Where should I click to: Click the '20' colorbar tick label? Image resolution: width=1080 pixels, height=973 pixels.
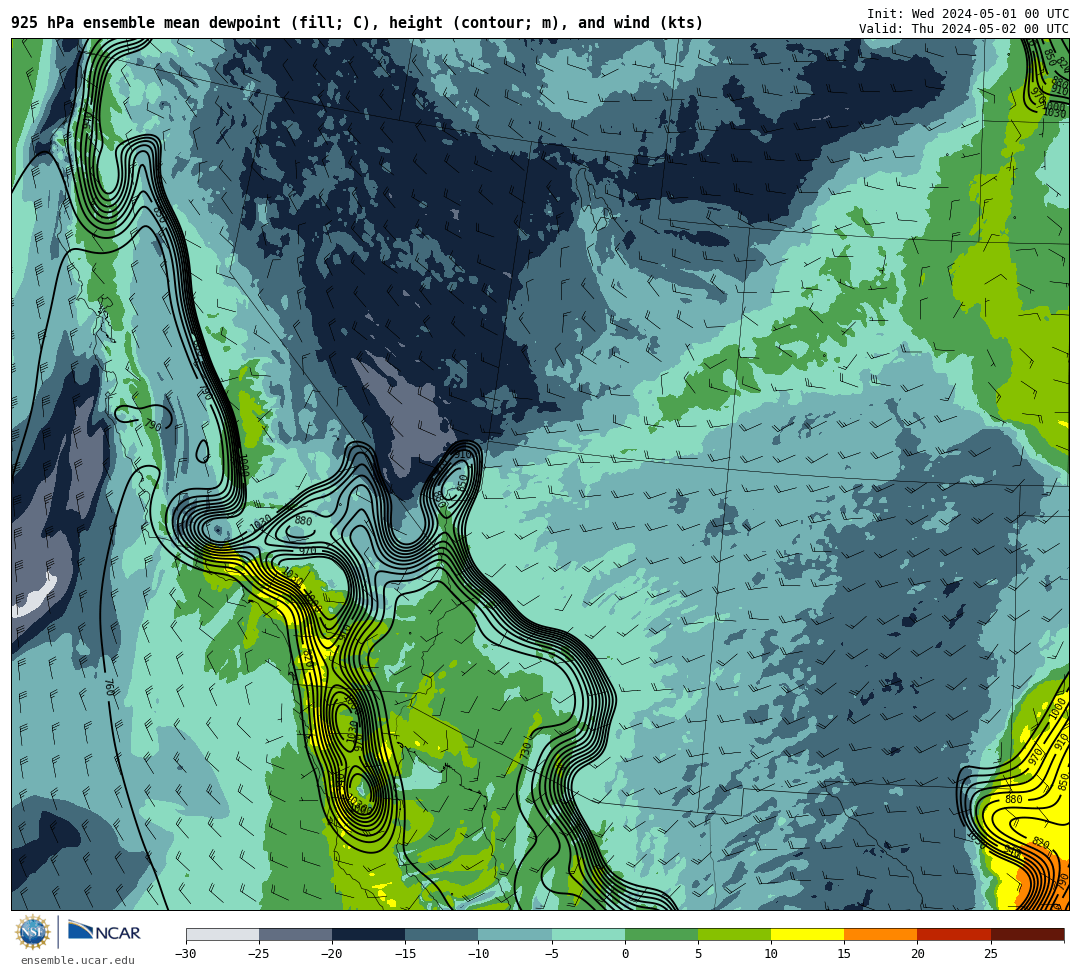[917, 954]
